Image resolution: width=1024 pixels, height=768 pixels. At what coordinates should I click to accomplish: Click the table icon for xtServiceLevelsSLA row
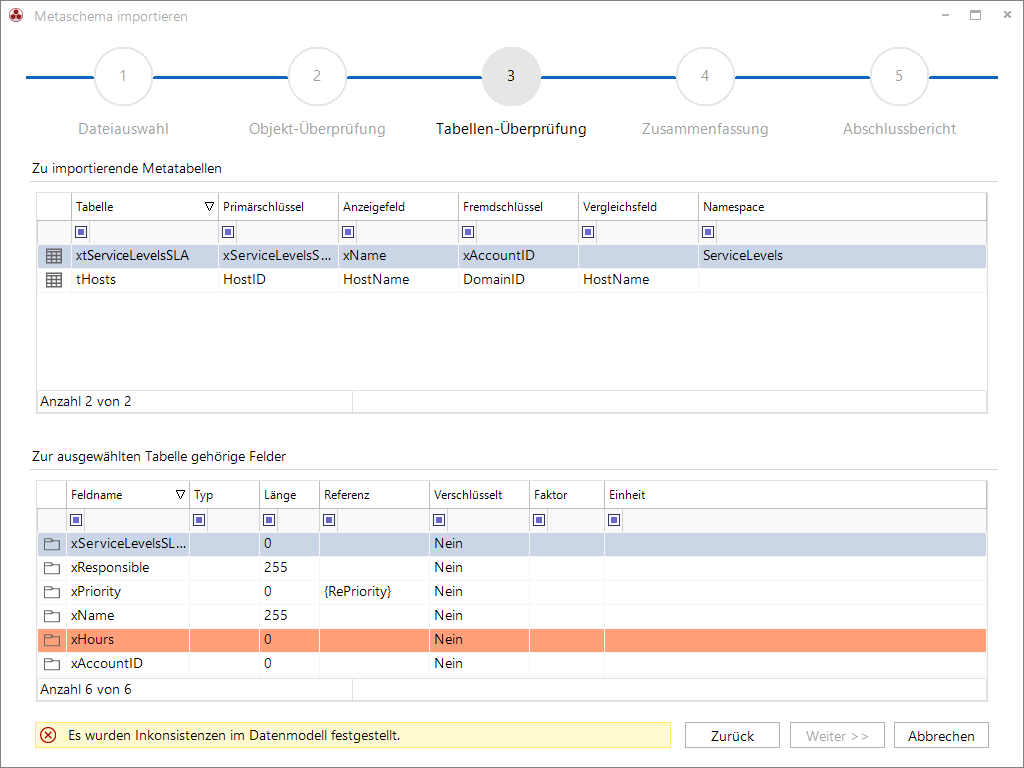(54, 256)
